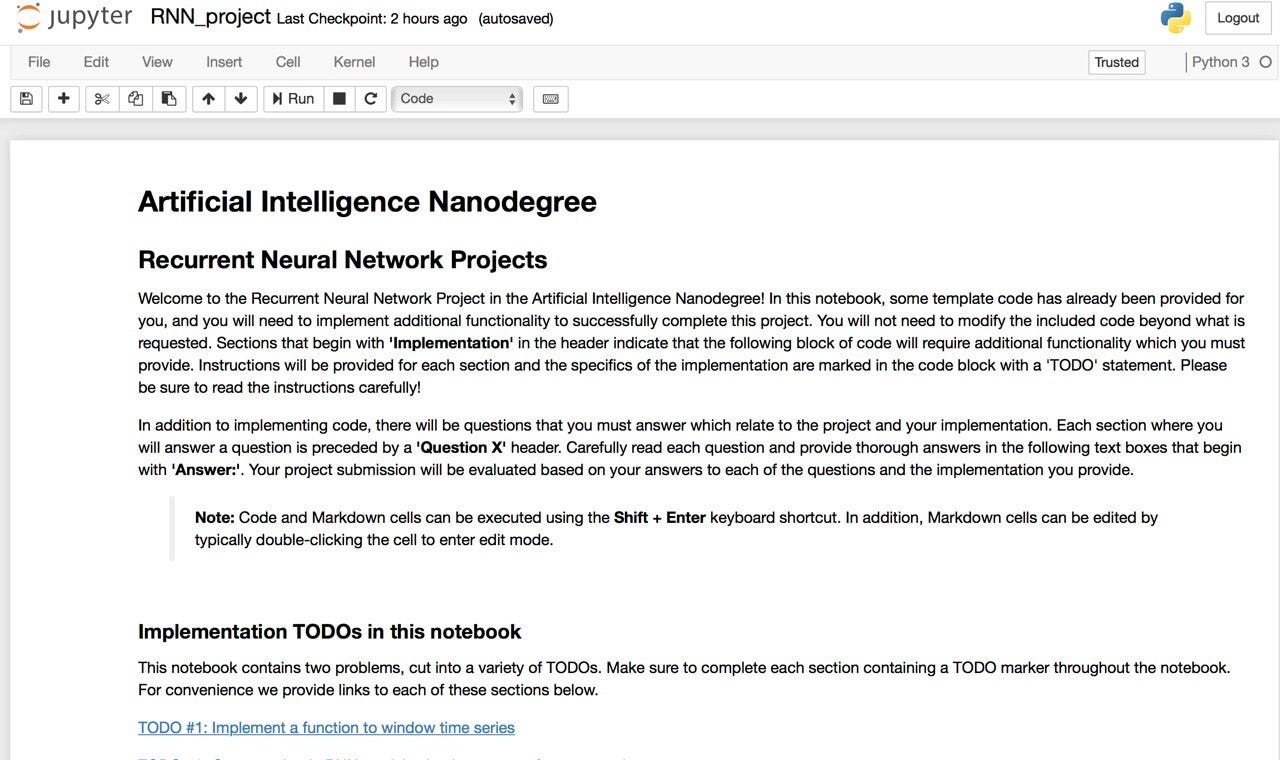Rename the notebook title RNN_project

tap(210, 16)
